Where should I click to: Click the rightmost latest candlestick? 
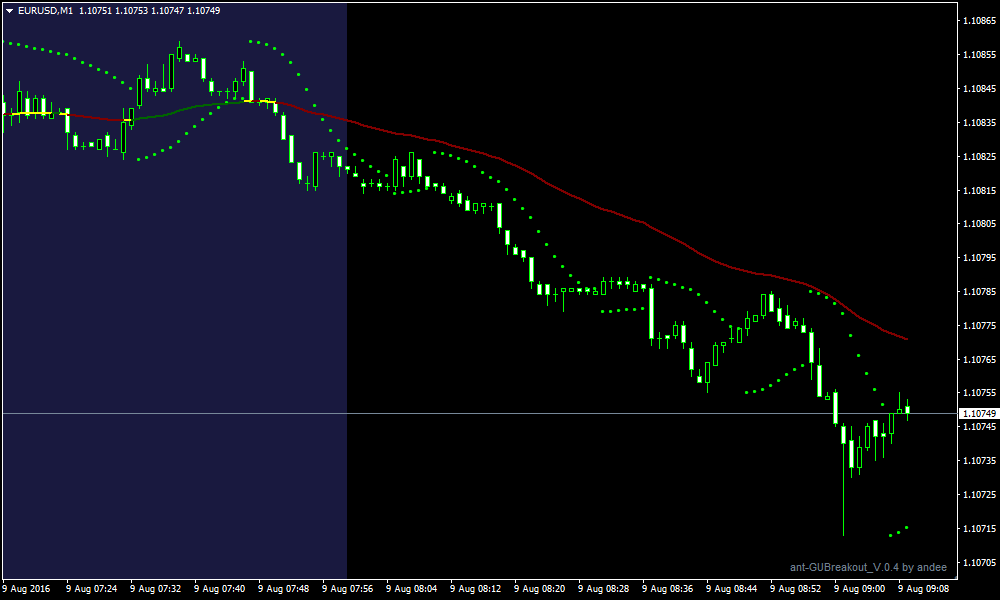click(x=907, y=409)
